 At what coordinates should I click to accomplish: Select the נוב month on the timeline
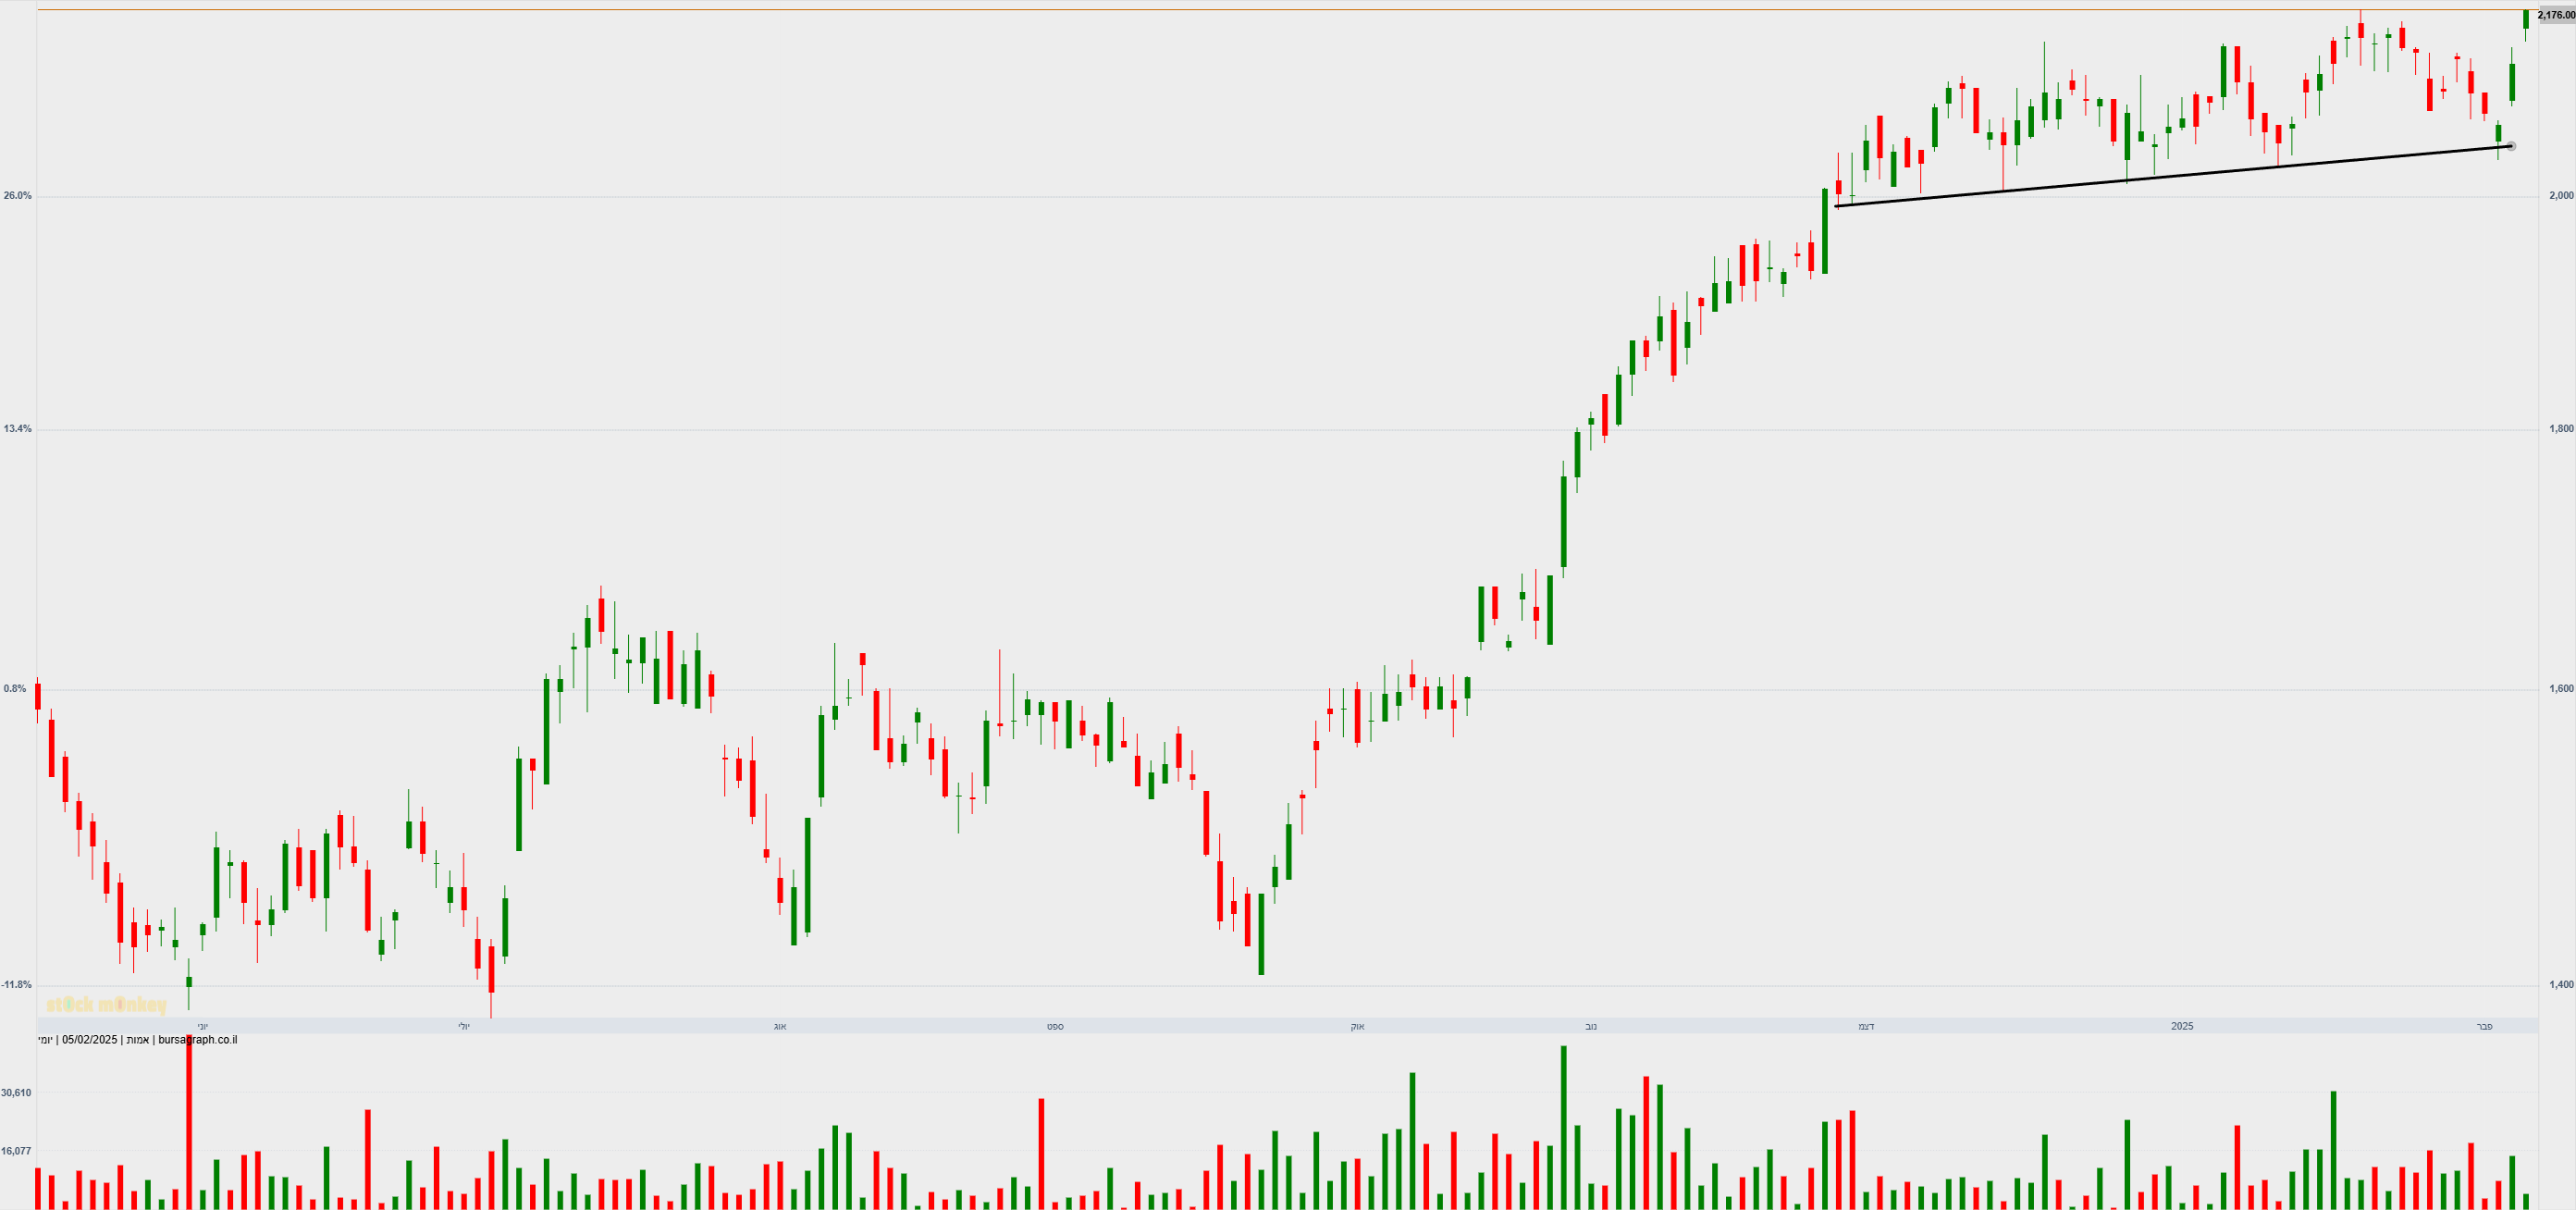click(1590, 1027)
